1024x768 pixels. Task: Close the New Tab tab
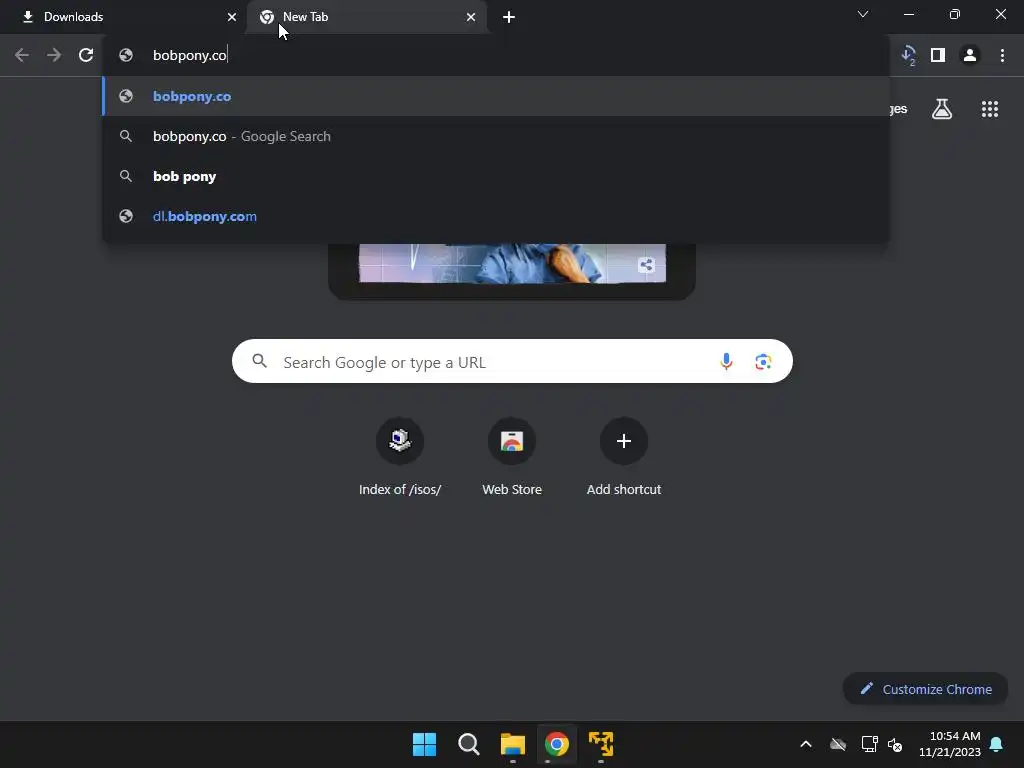click(471, 17)
